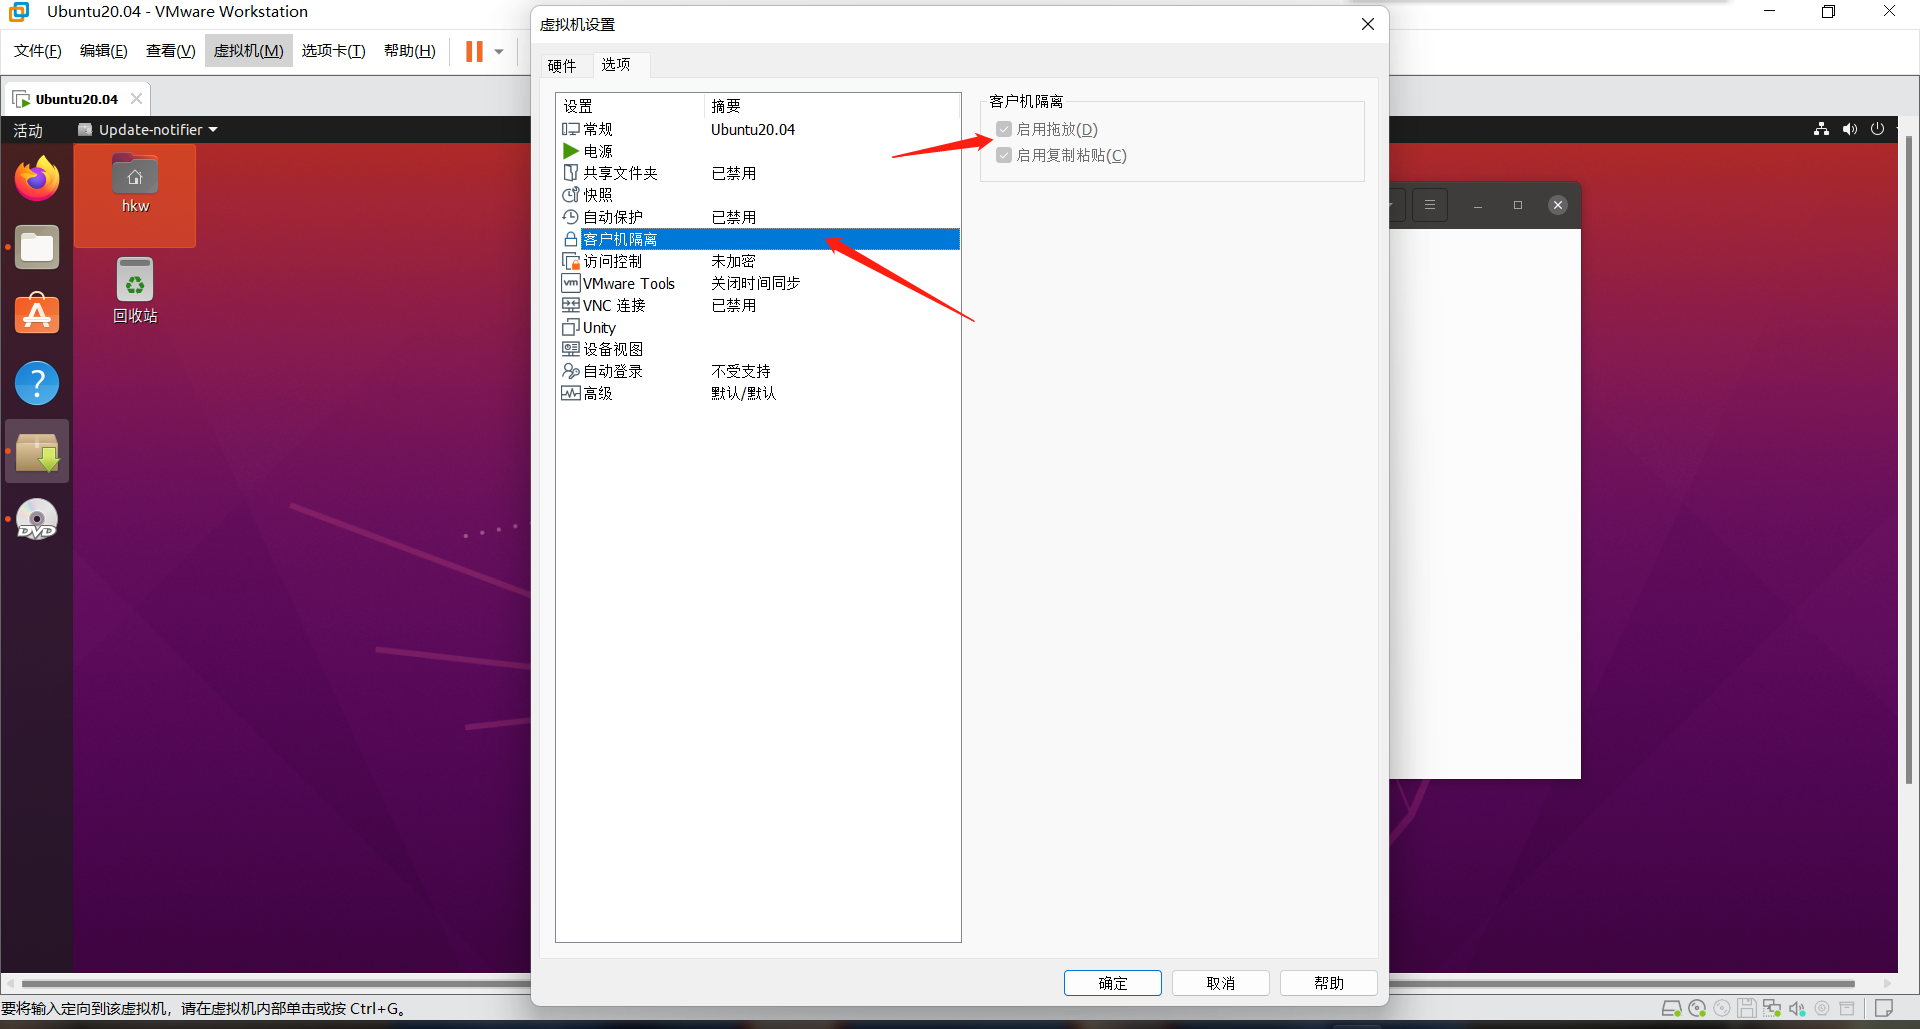
Task: Toggle the 启用拖放 checkbox
Action: pos(1004,129)
